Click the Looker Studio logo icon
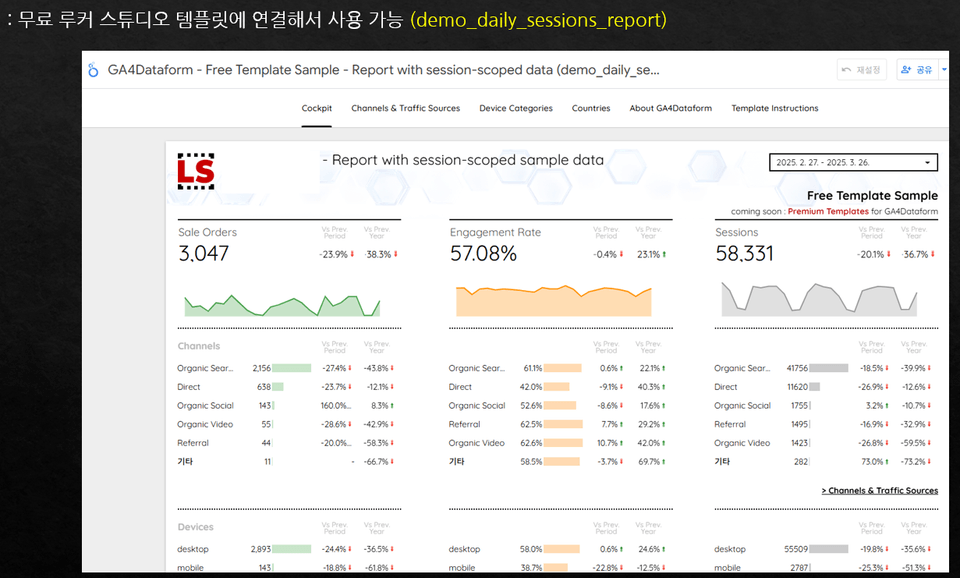This screenshot has width=960, height=578. click(93, 70)
